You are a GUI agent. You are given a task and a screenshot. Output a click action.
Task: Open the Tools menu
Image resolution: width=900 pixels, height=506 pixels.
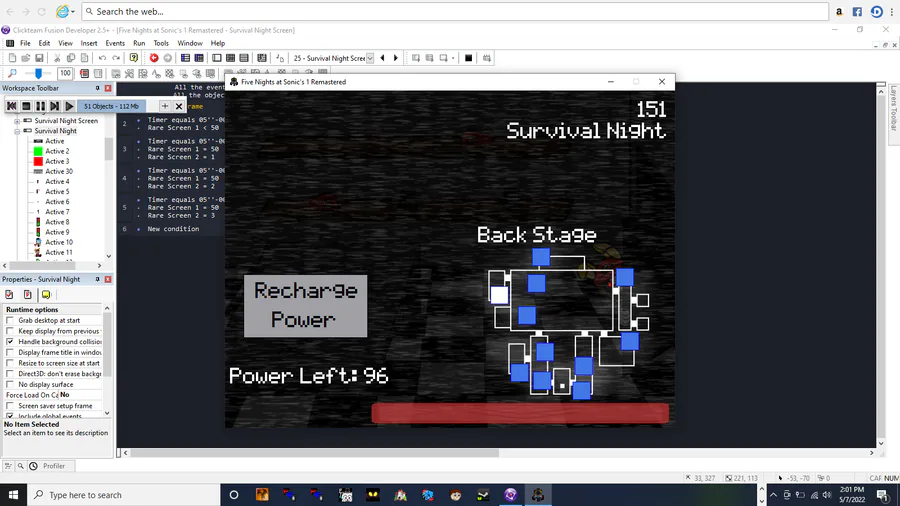coord(161,43)
